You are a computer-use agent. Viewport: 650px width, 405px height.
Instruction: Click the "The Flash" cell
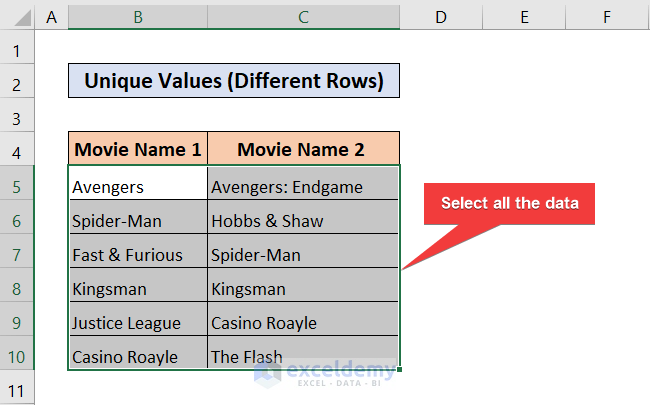[x=303, y=356]
